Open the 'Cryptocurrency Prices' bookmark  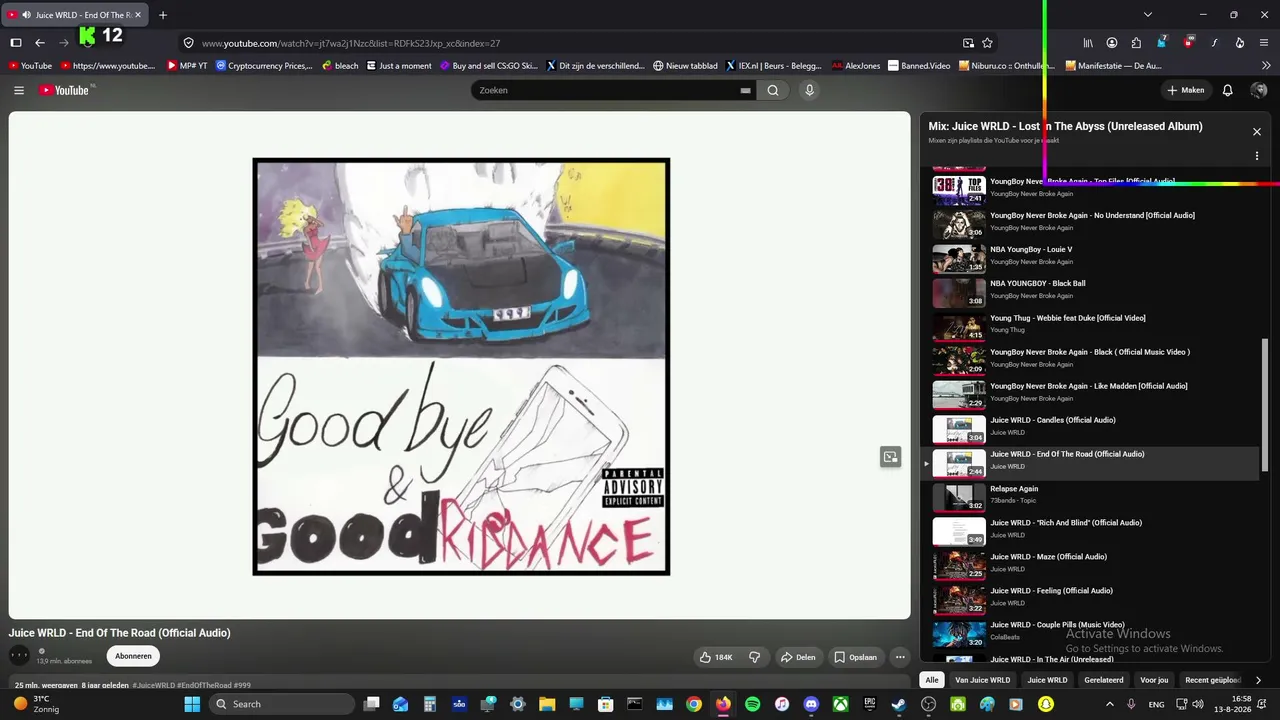(264, 66)
